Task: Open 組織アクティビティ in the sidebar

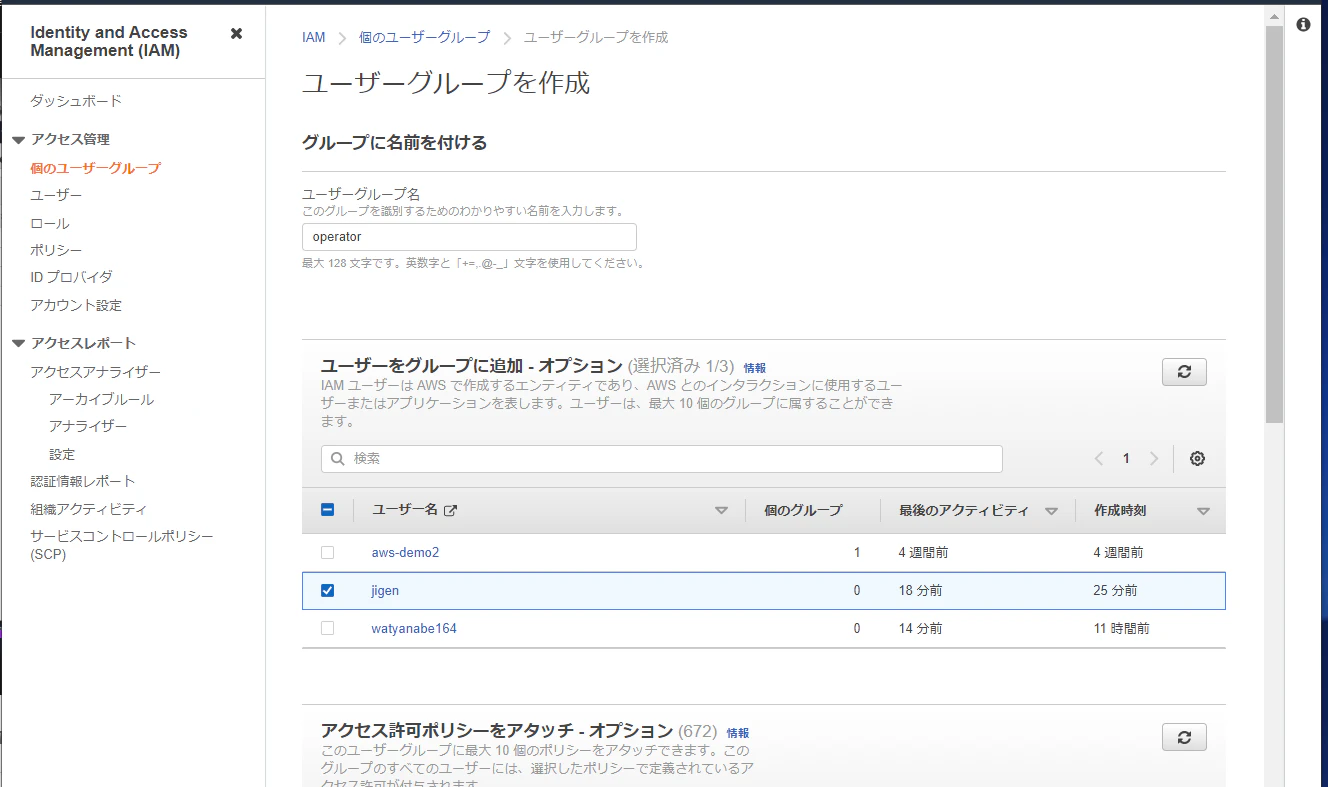Action: pyautogui.click(x=88, y=509)
